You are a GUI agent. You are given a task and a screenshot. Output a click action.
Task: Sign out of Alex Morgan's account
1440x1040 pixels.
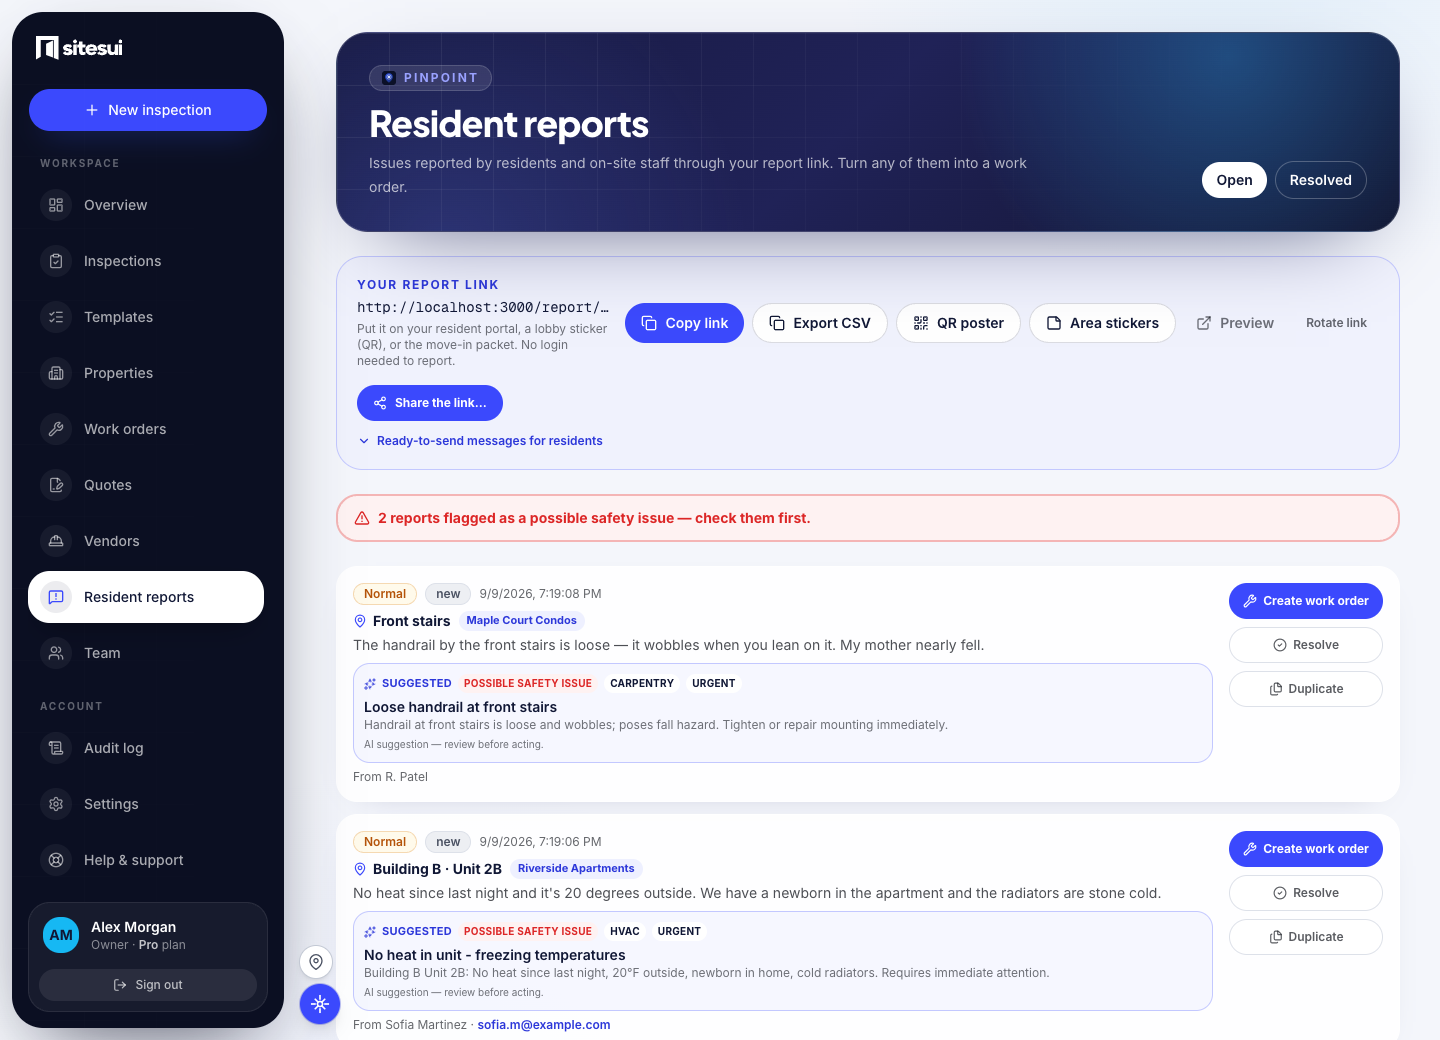[x=148, y=985]
